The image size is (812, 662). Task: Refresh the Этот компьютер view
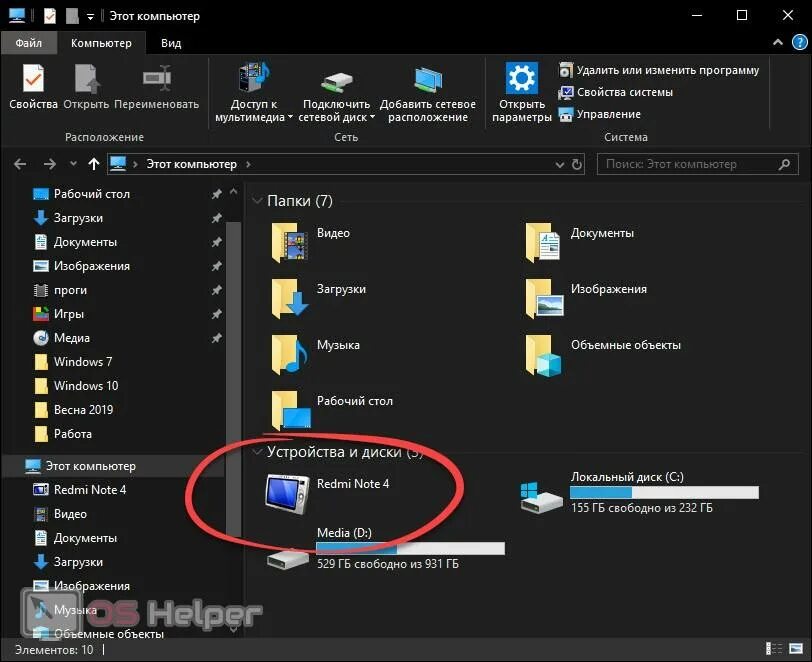pos(576,165)
